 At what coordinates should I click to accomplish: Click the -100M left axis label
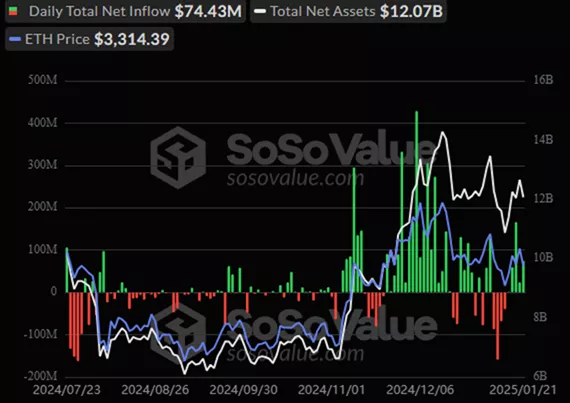41,334
